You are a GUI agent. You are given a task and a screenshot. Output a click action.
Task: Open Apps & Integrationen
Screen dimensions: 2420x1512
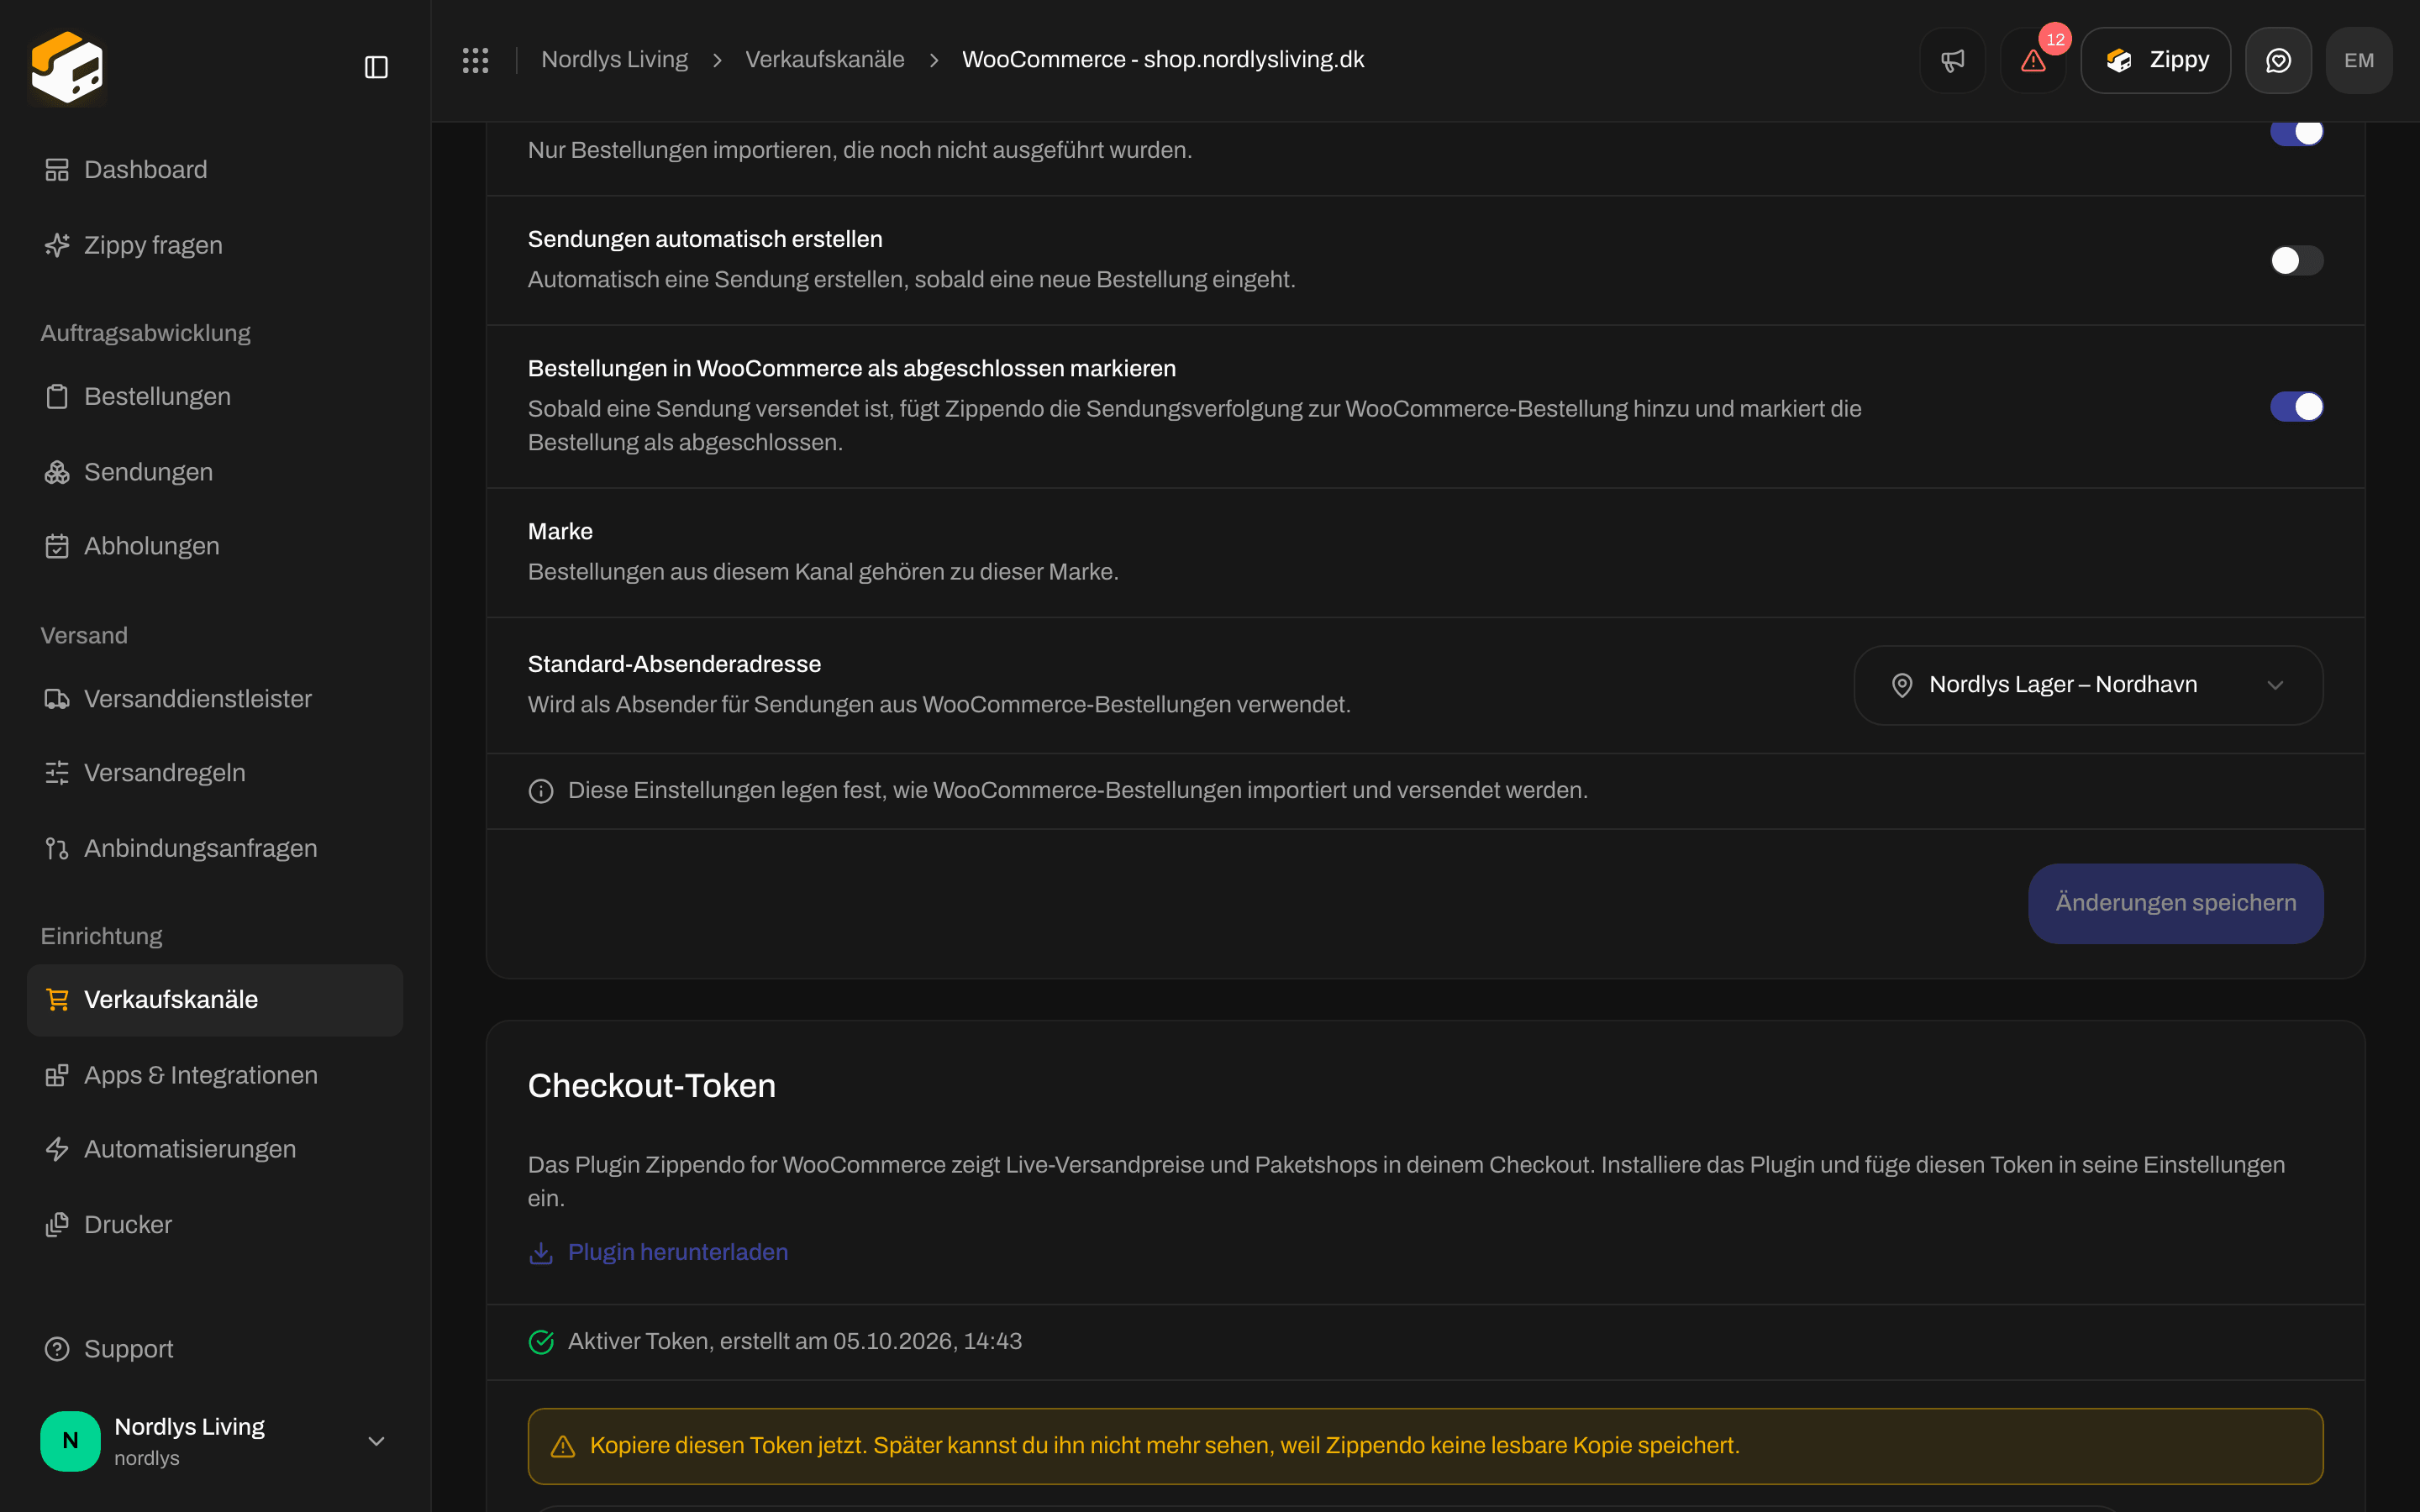215,1075
